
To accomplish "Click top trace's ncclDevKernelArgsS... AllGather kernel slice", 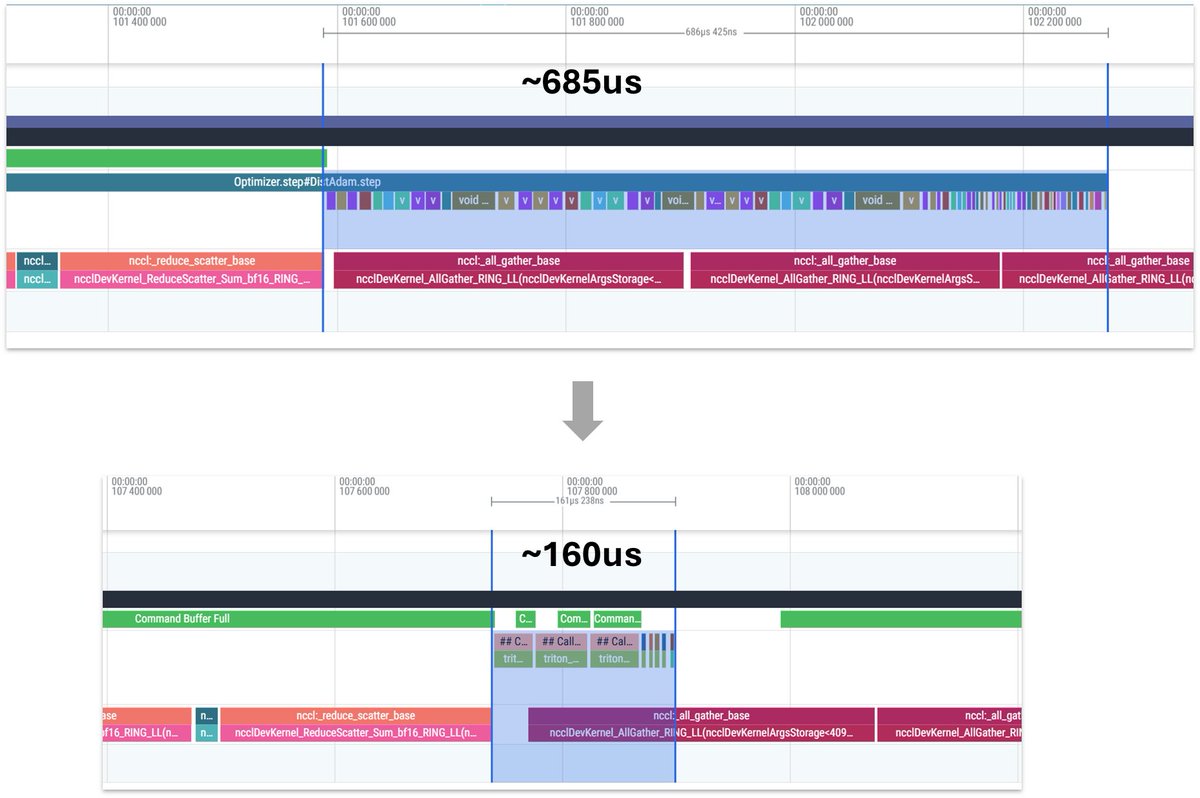I will click(x=845, y=279).
